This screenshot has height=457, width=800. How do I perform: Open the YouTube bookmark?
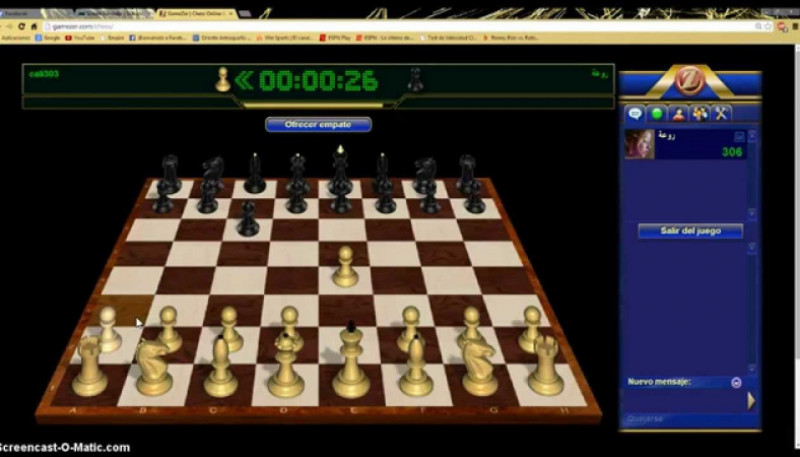tap(80, 38)
